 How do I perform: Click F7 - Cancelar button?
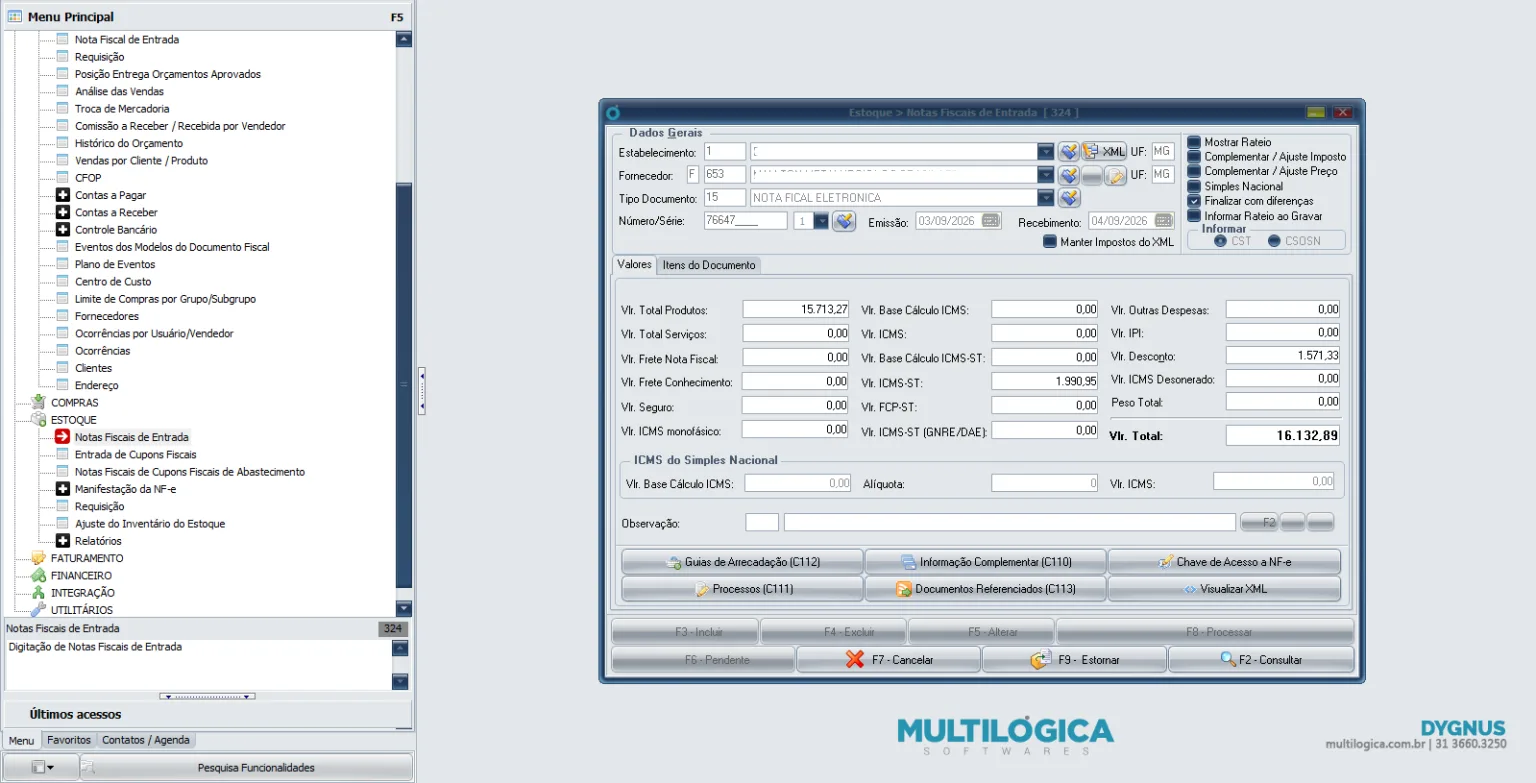889,660
